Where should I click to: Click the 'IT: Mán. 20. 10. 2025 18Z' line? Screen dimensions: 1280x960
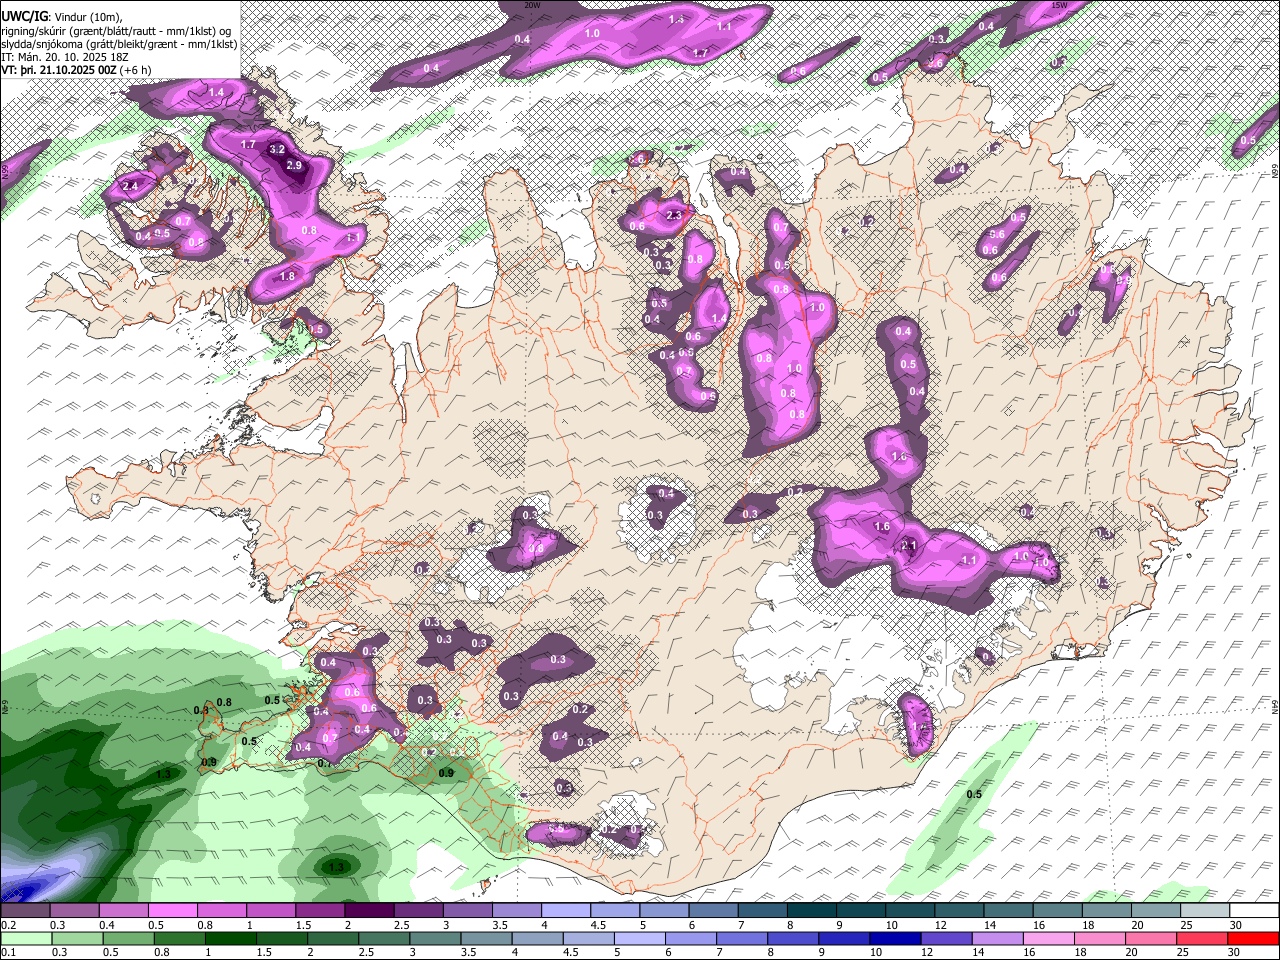tap(64, 57)
